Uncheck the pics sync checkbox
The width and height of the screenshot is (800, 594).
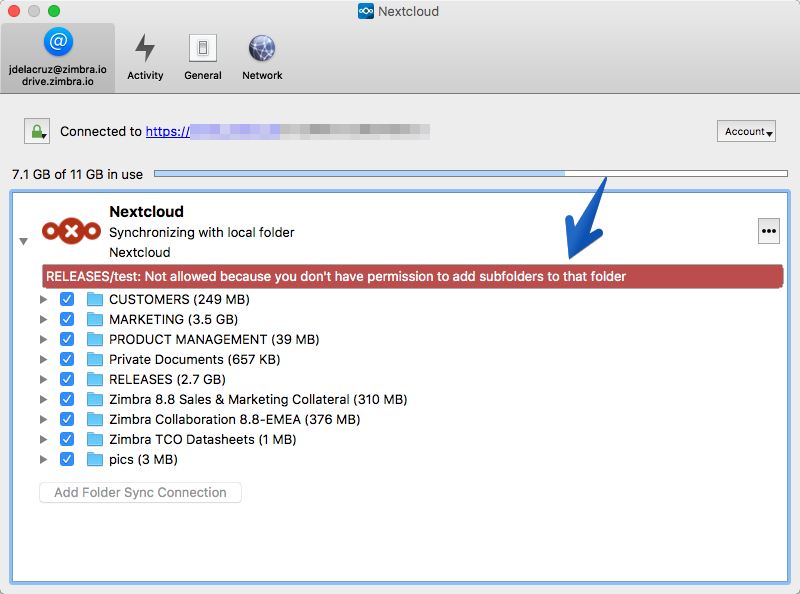[x=67, y=459]
